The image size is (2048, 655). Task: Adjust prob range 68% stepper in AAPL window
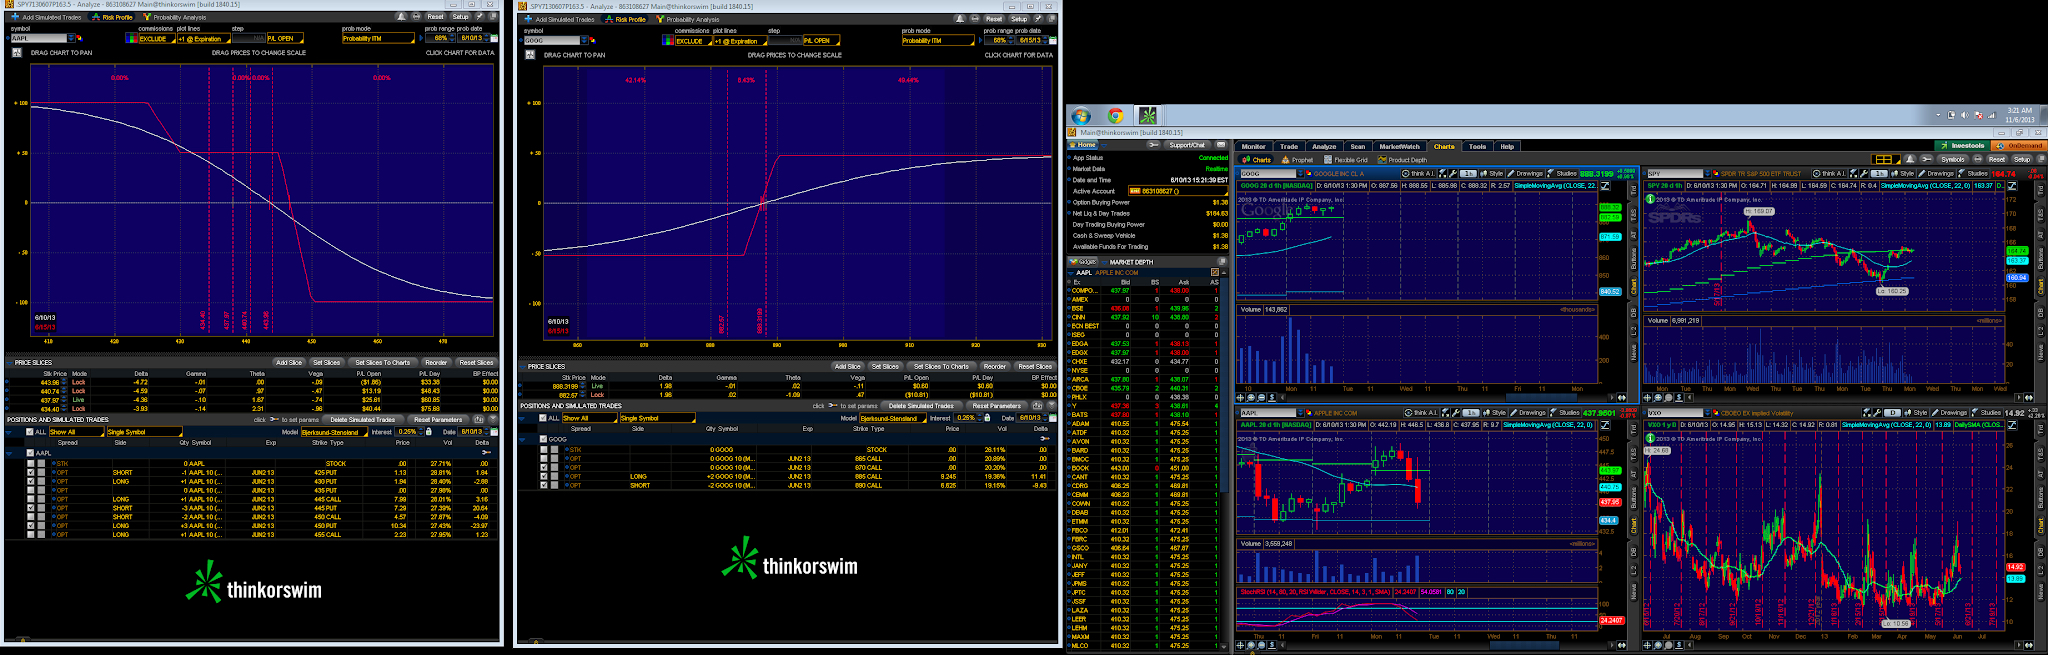[454, 39]
